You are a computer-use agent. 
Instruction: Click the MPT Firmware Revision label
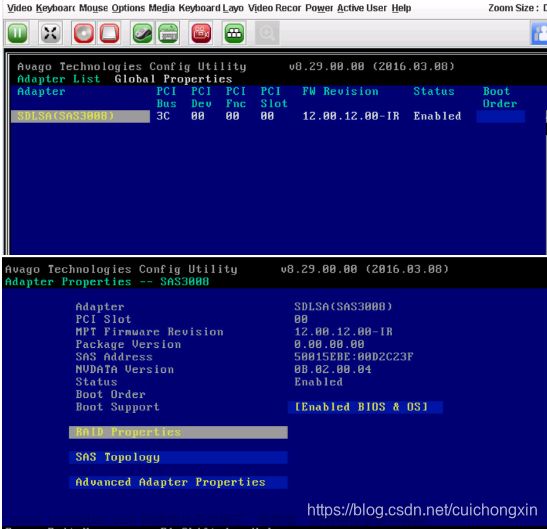[149, 332]
